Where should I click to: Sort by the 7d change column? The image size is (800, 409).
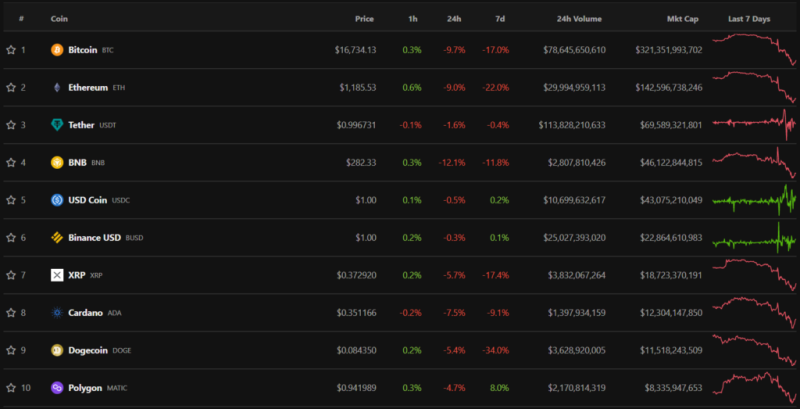[501, 18]
